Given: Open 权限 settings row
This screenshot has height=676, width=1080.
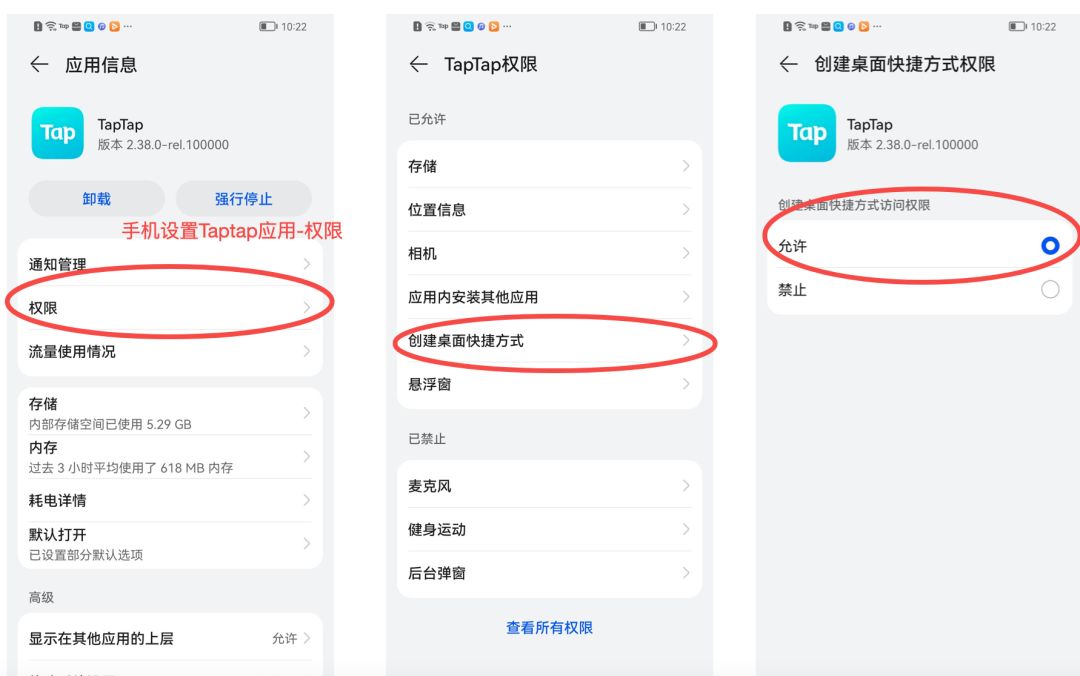Looking at the screenshot, I should click(170, 307).
